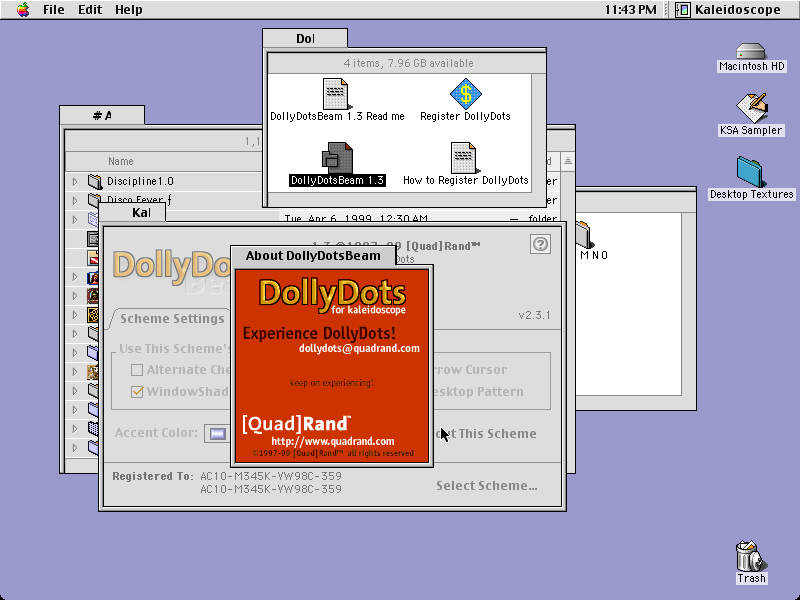This screenshot has height=600, width=800.
Task: Click the # A window title tab
Action: (102, 115)
